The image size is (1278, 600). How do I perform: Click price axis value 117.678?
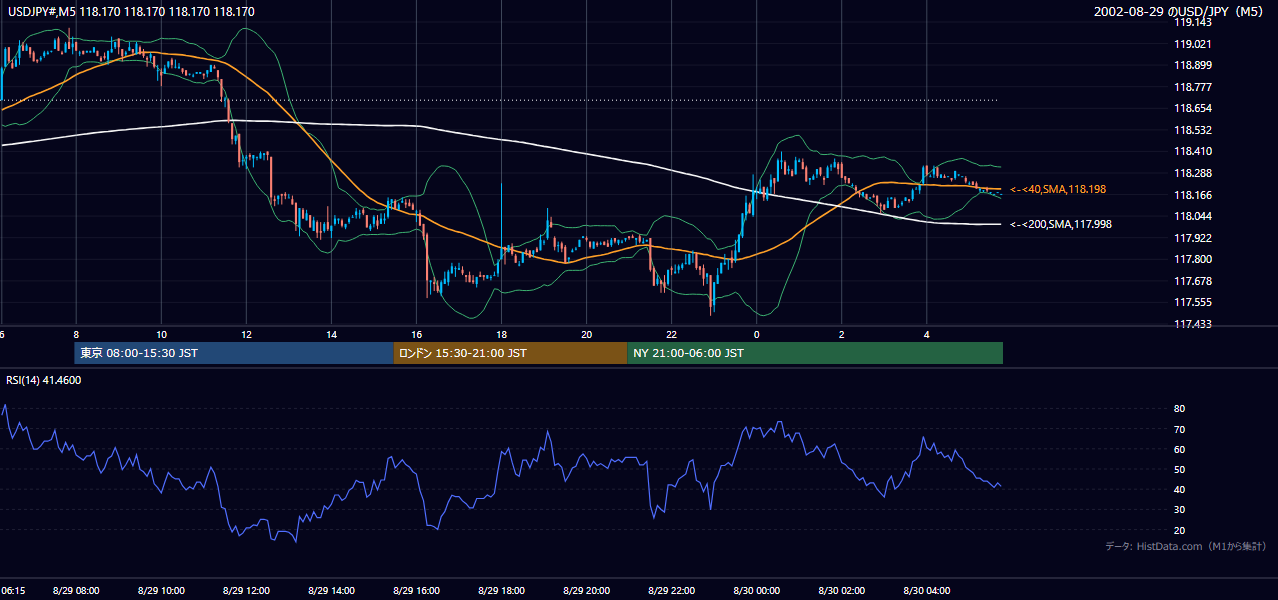click(1192, 281)
